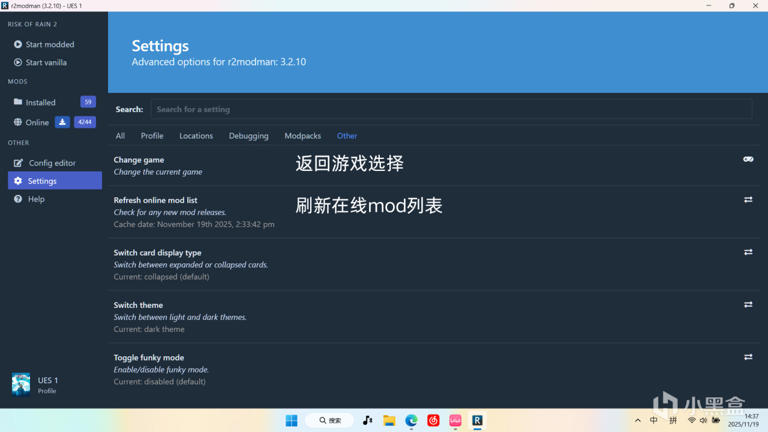The image size is (768, 432).
Task: Open the Wi-Fi network tray icon
Action: tap(692, 420)
